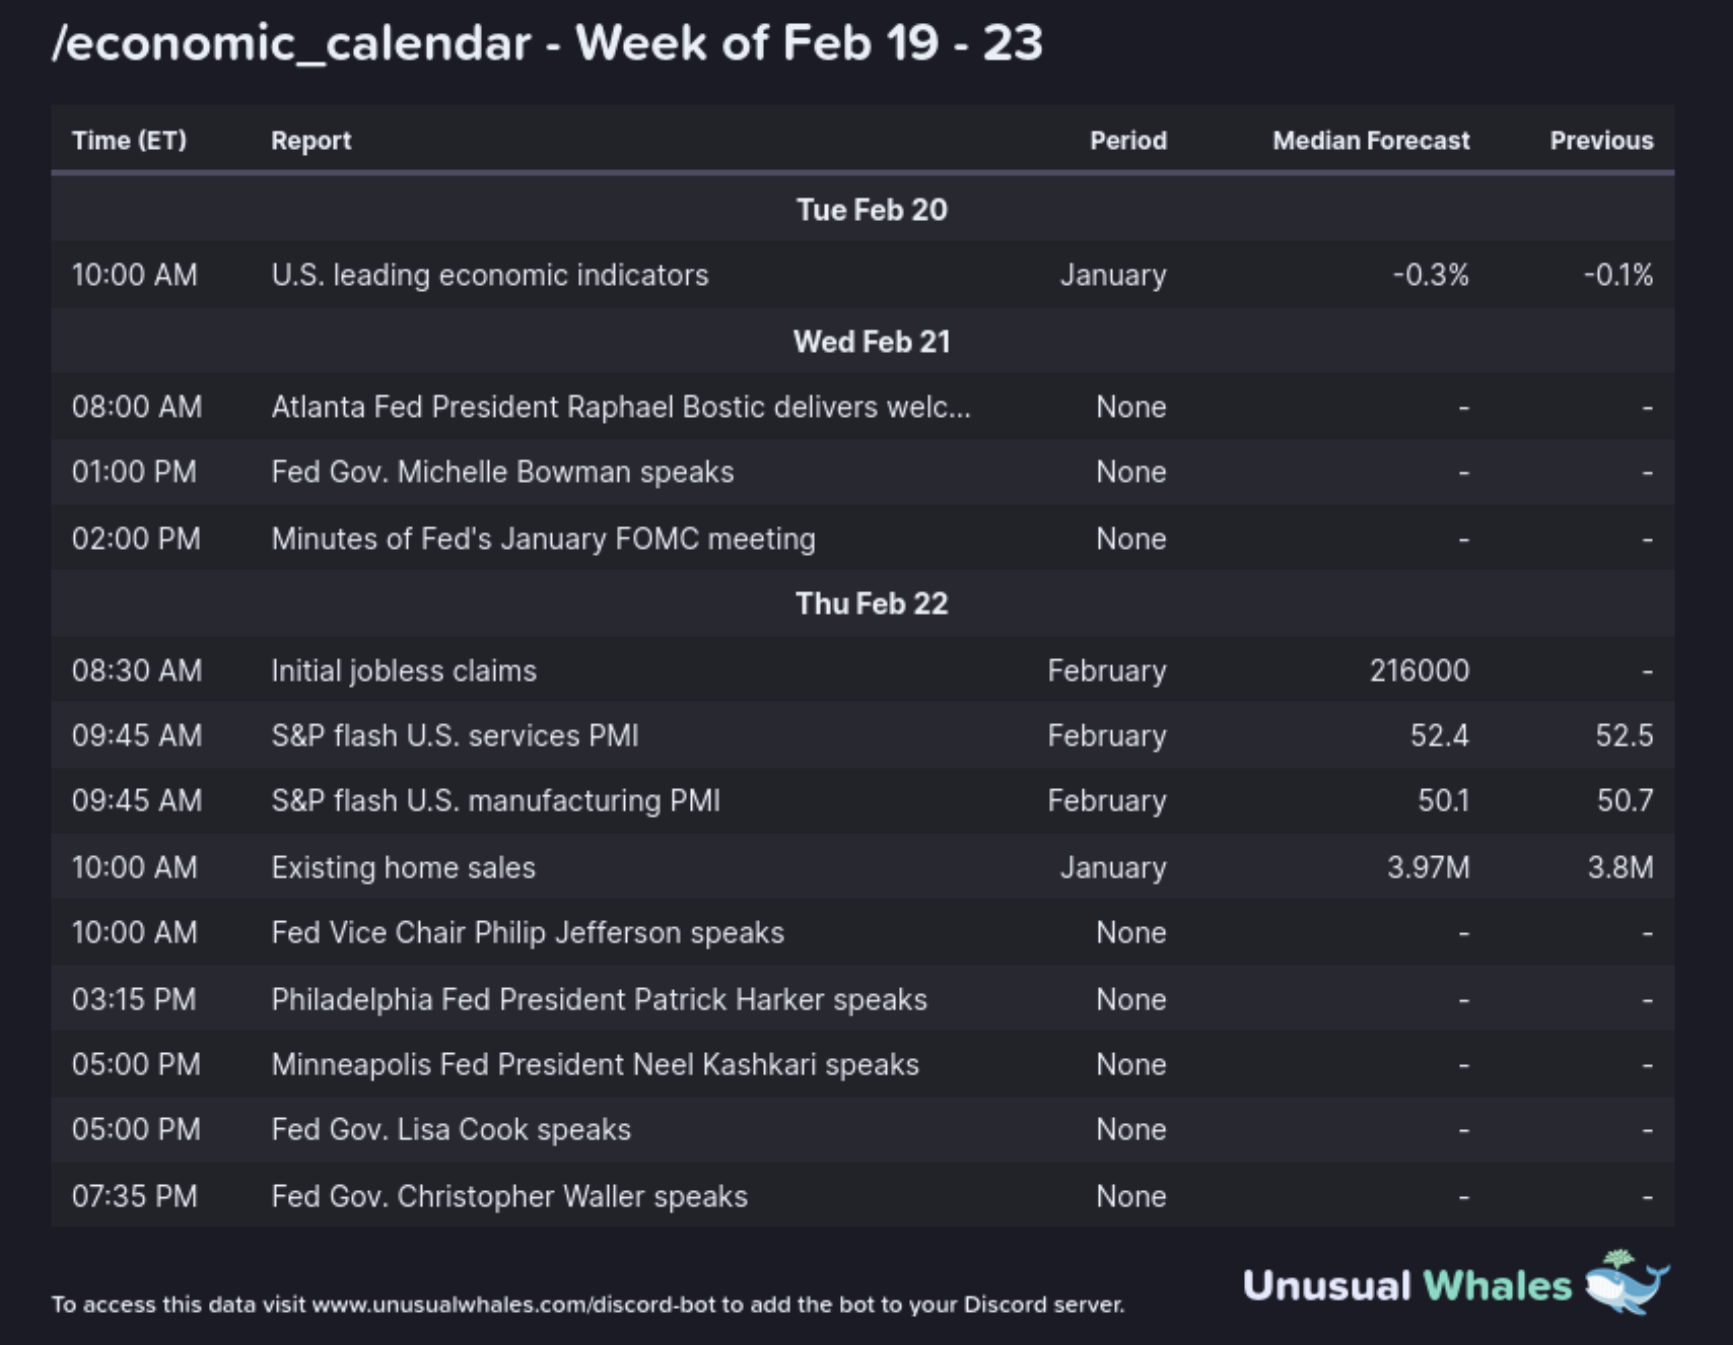
Task: Click the Tue Feb 20 date section header
Action: (x=871, y=210)
